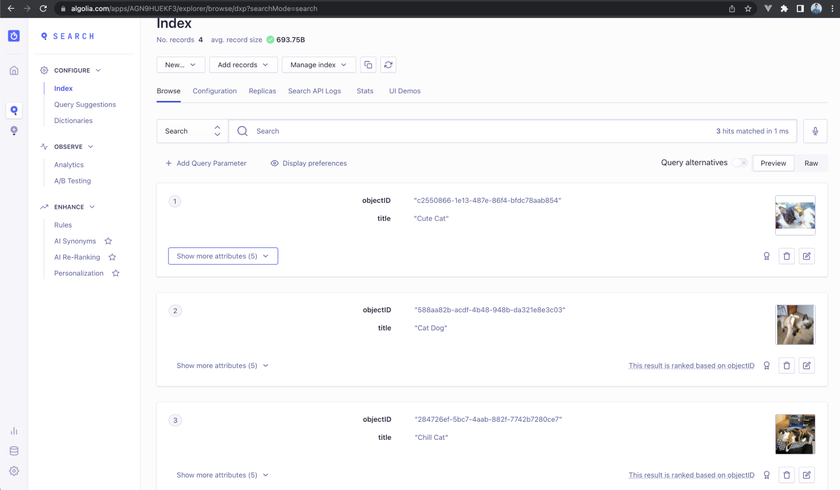The width and height of the screenshot is (840, 490).
Task: Show more attributes for Cute Cat record
Action: [223, 256]
